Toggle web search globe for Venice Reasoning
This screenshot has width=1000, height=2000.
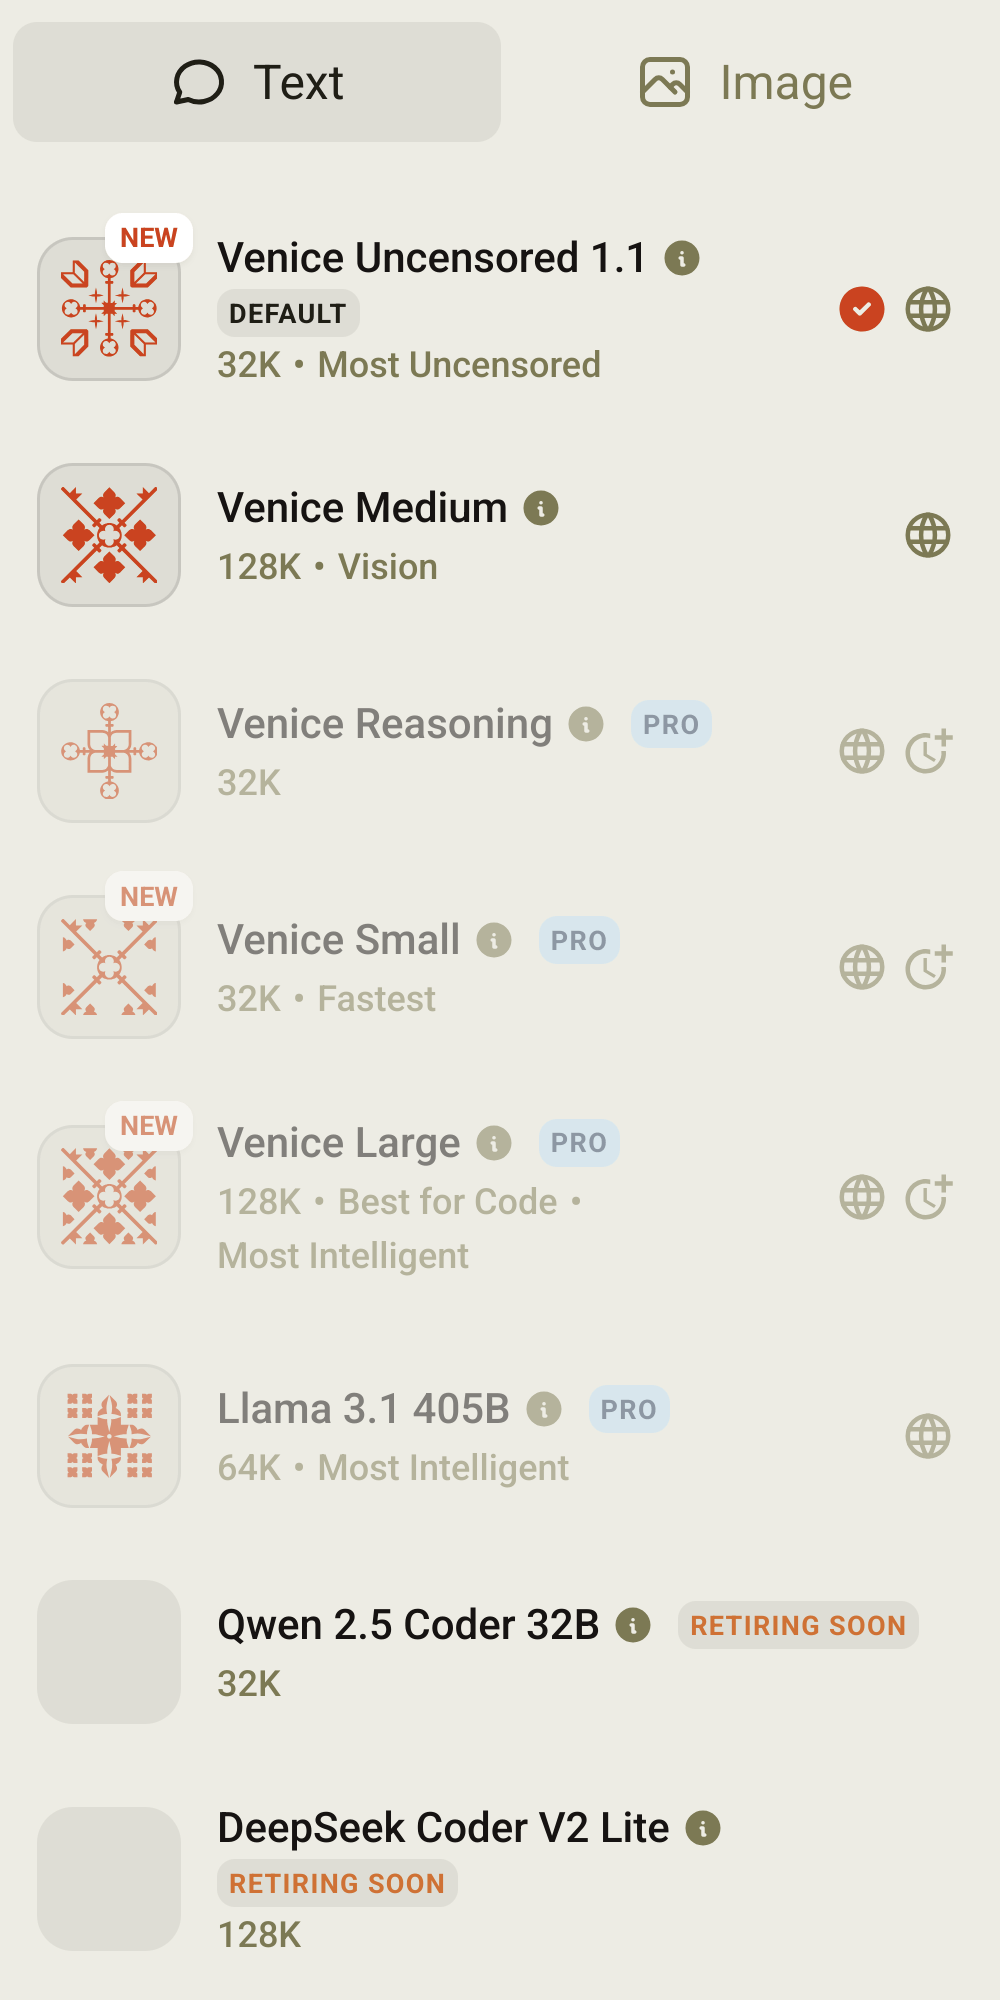coord(862,751)
